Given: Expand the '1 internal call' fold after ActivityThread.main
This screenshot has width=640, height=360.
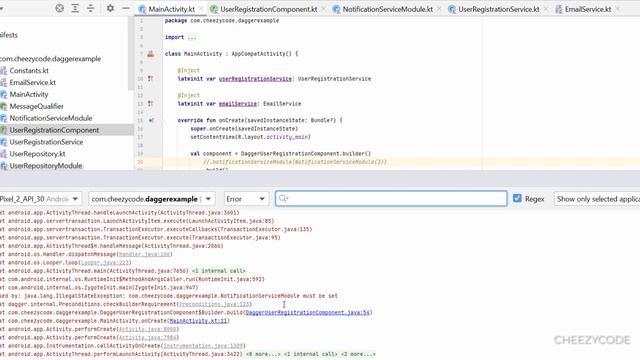Looking at the screenshot, I should [x=219, y=271].
